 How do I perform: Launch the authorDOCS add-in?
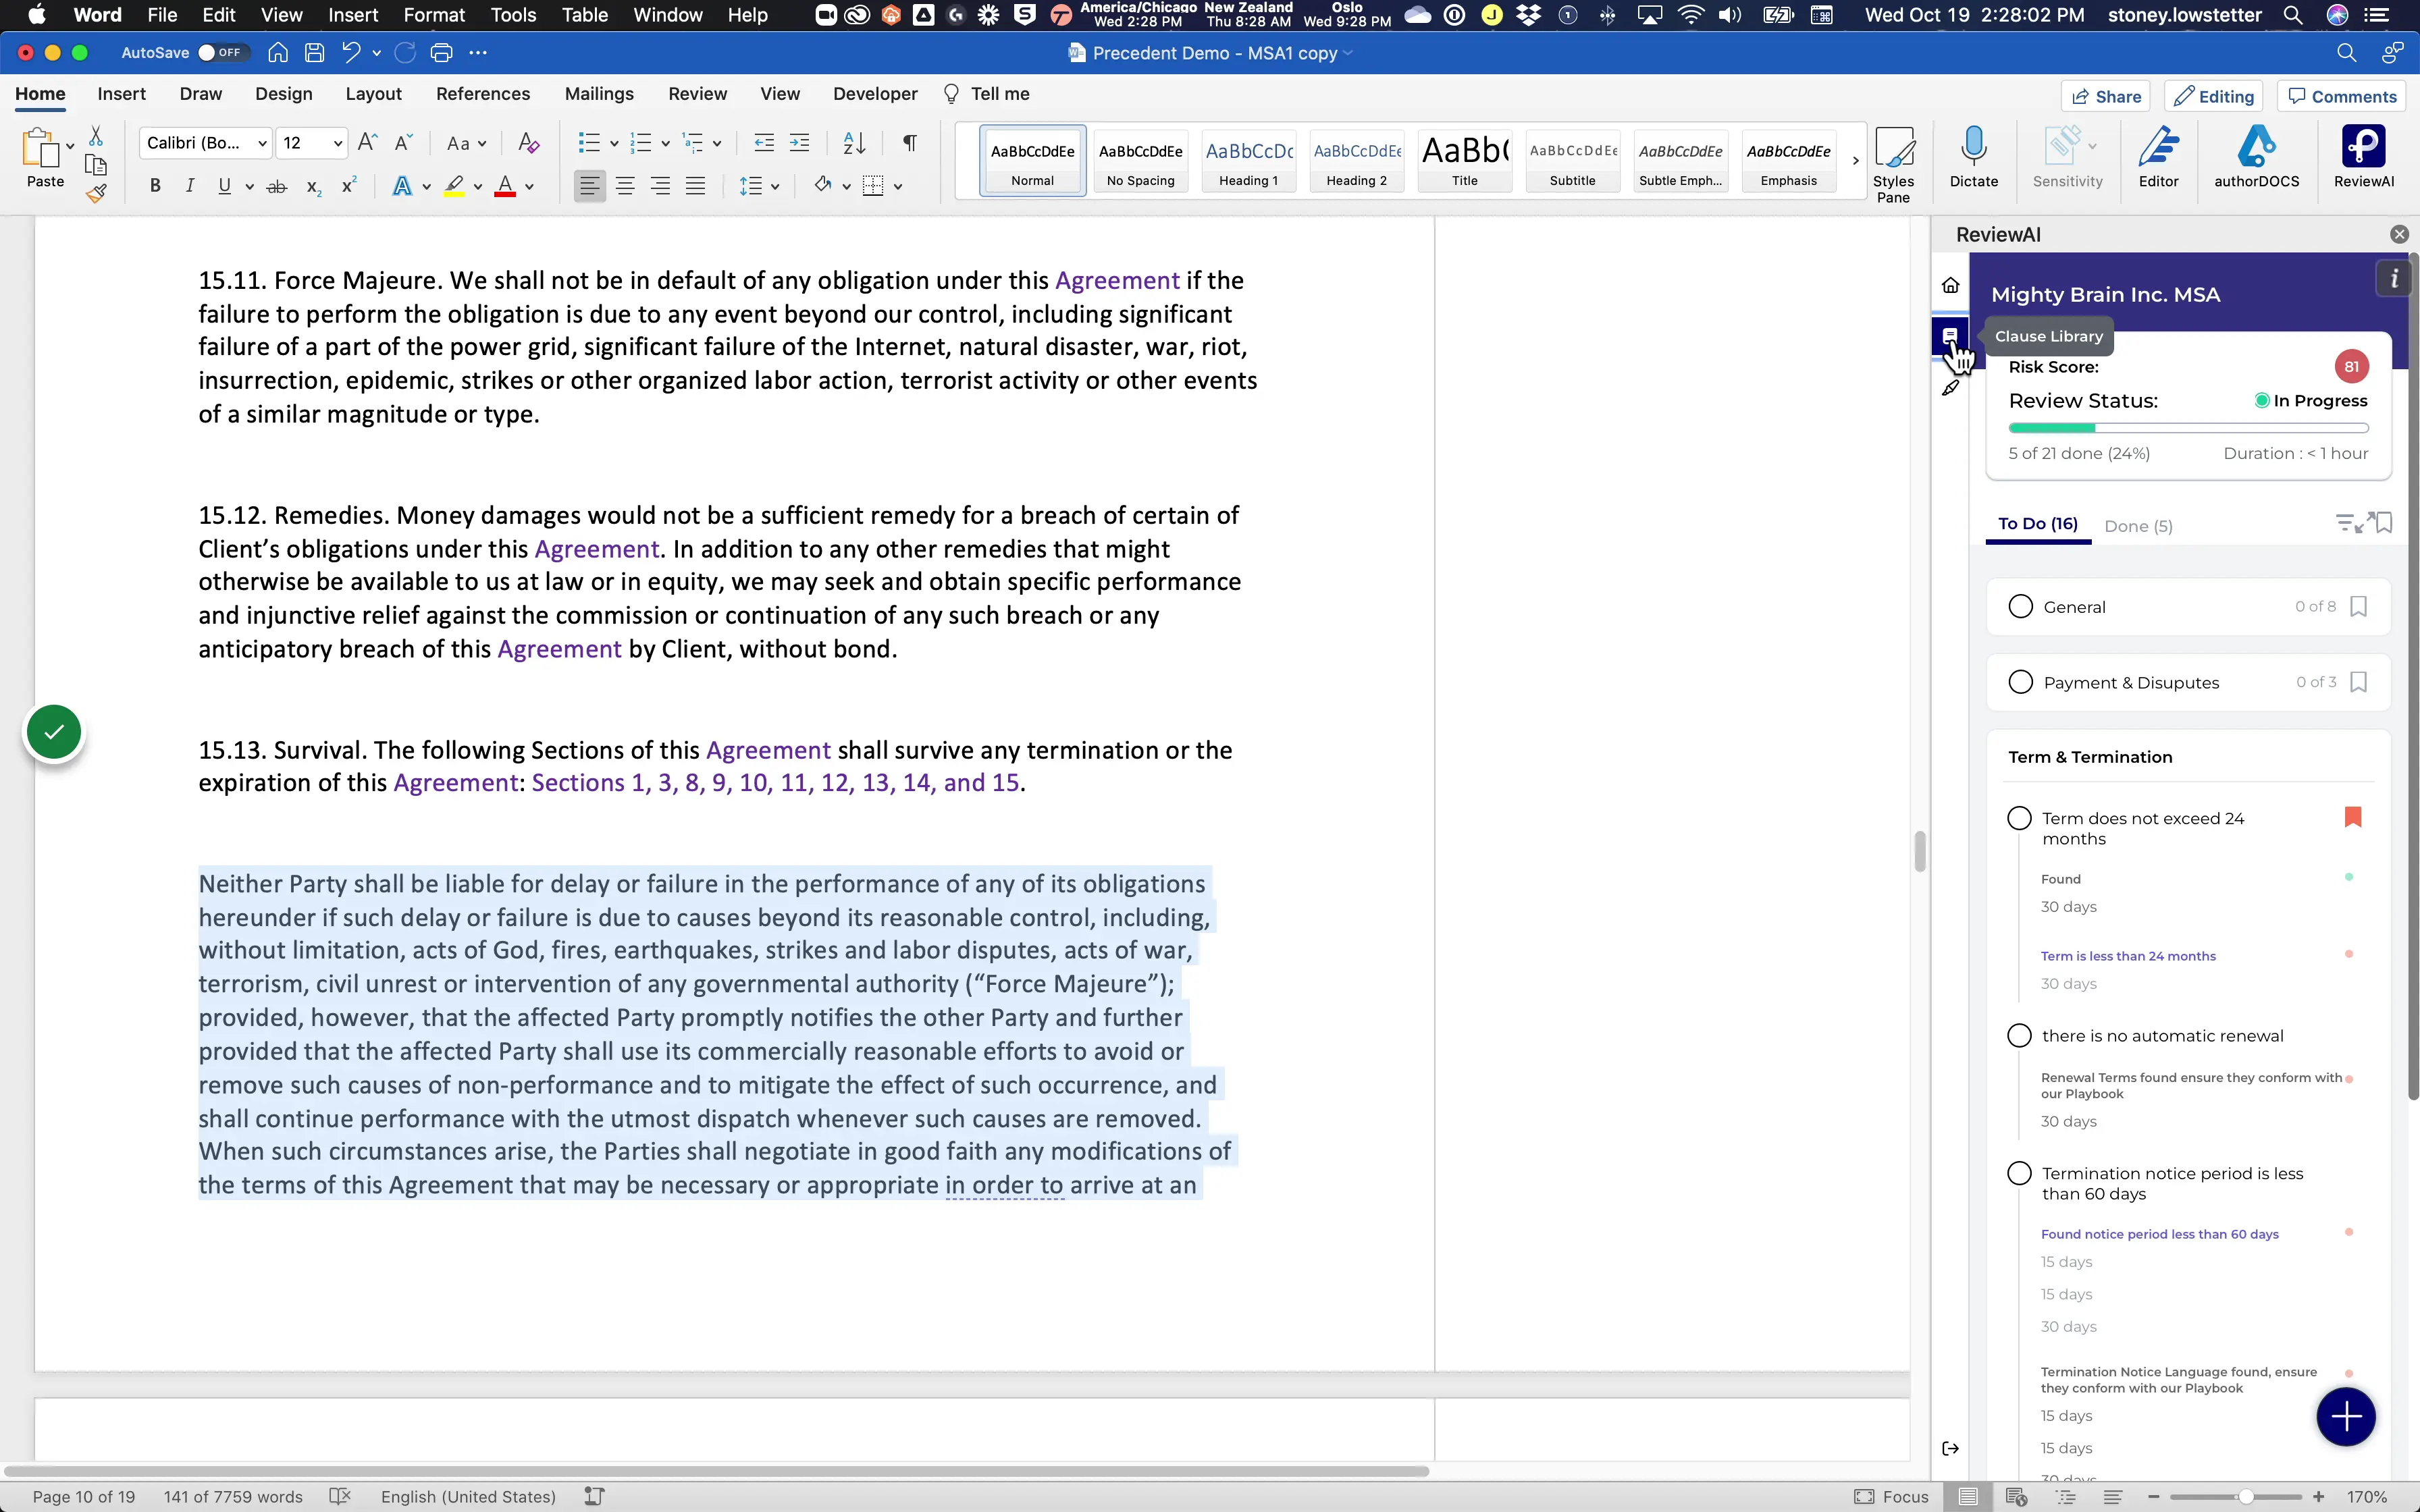tap(2256, 157)
